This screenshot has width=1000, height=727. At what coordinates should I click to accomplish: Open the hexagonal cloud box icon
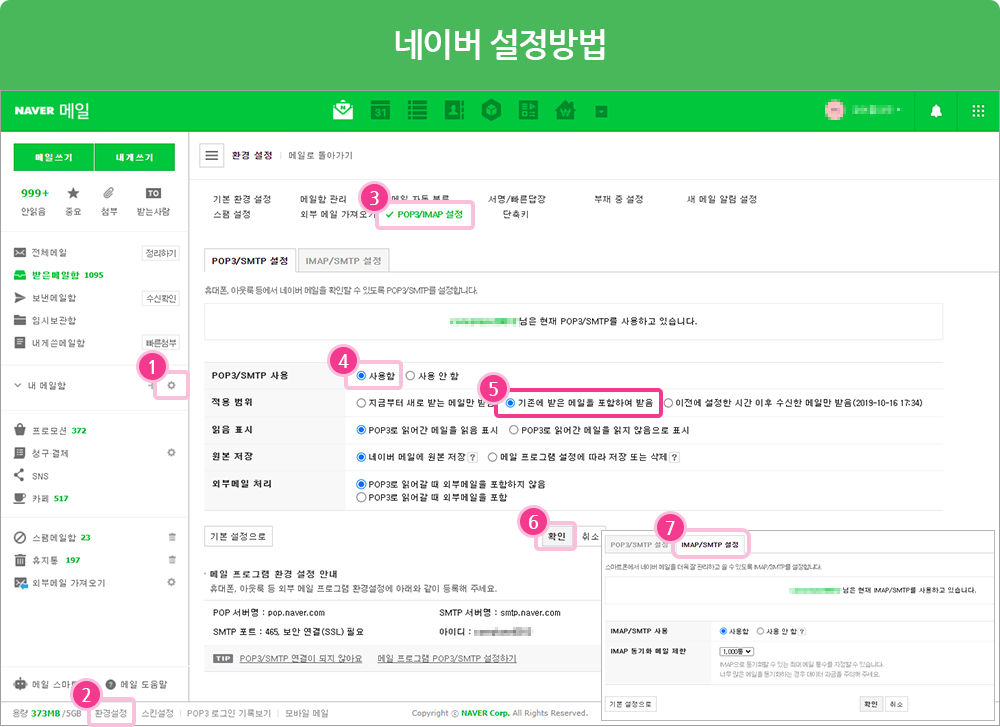[491, 110]
